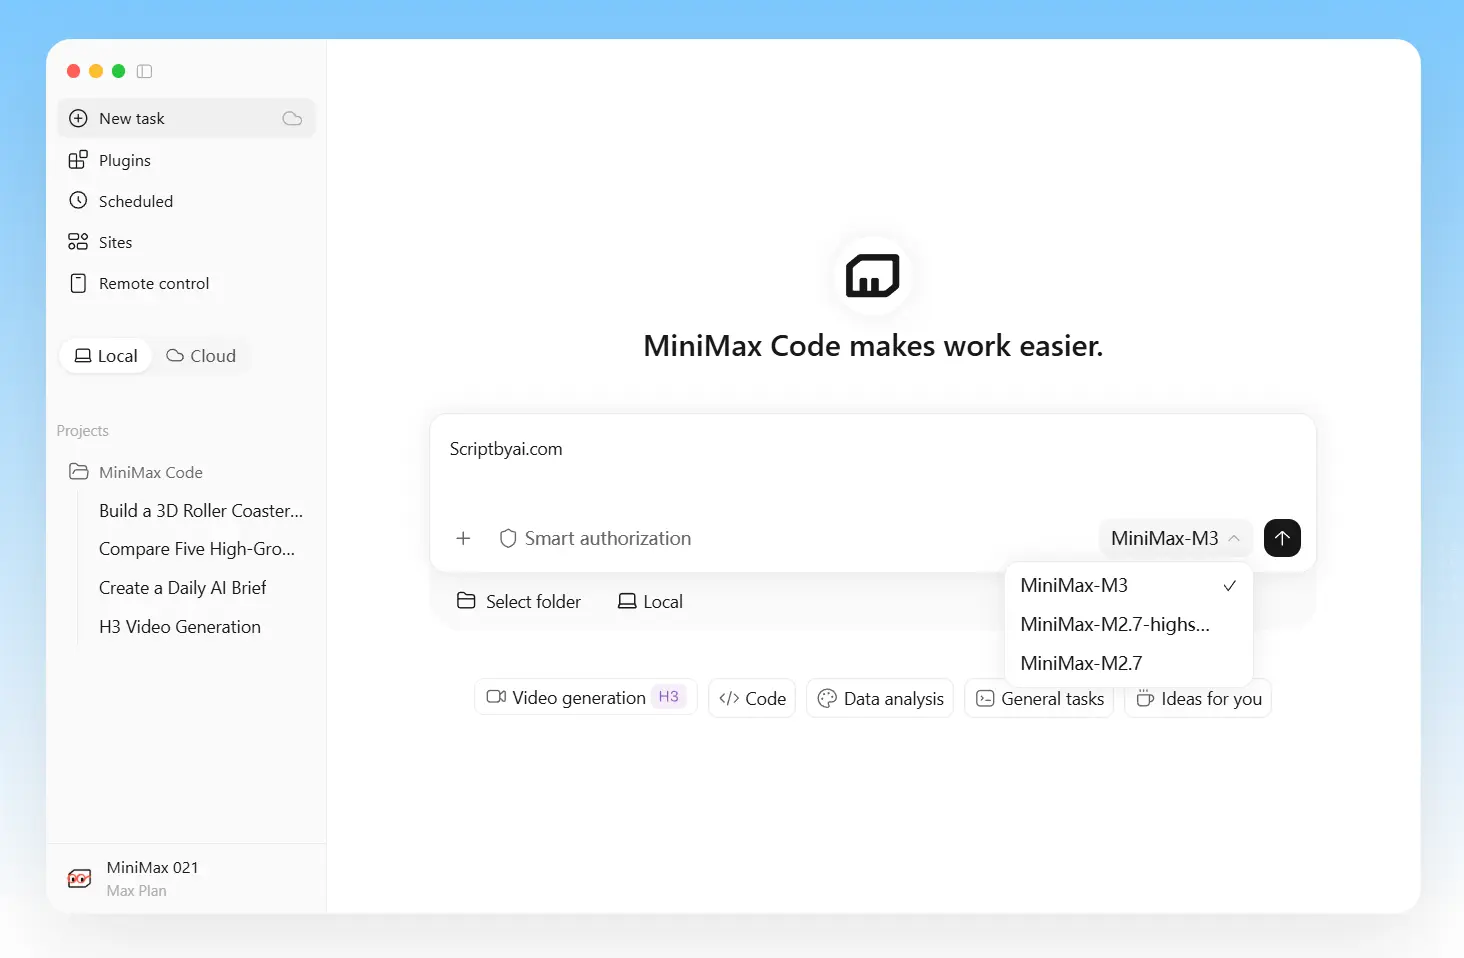Click the laptop icon in Local tab
This screenshot has width=1464, height=958.
tap(83, 355)
